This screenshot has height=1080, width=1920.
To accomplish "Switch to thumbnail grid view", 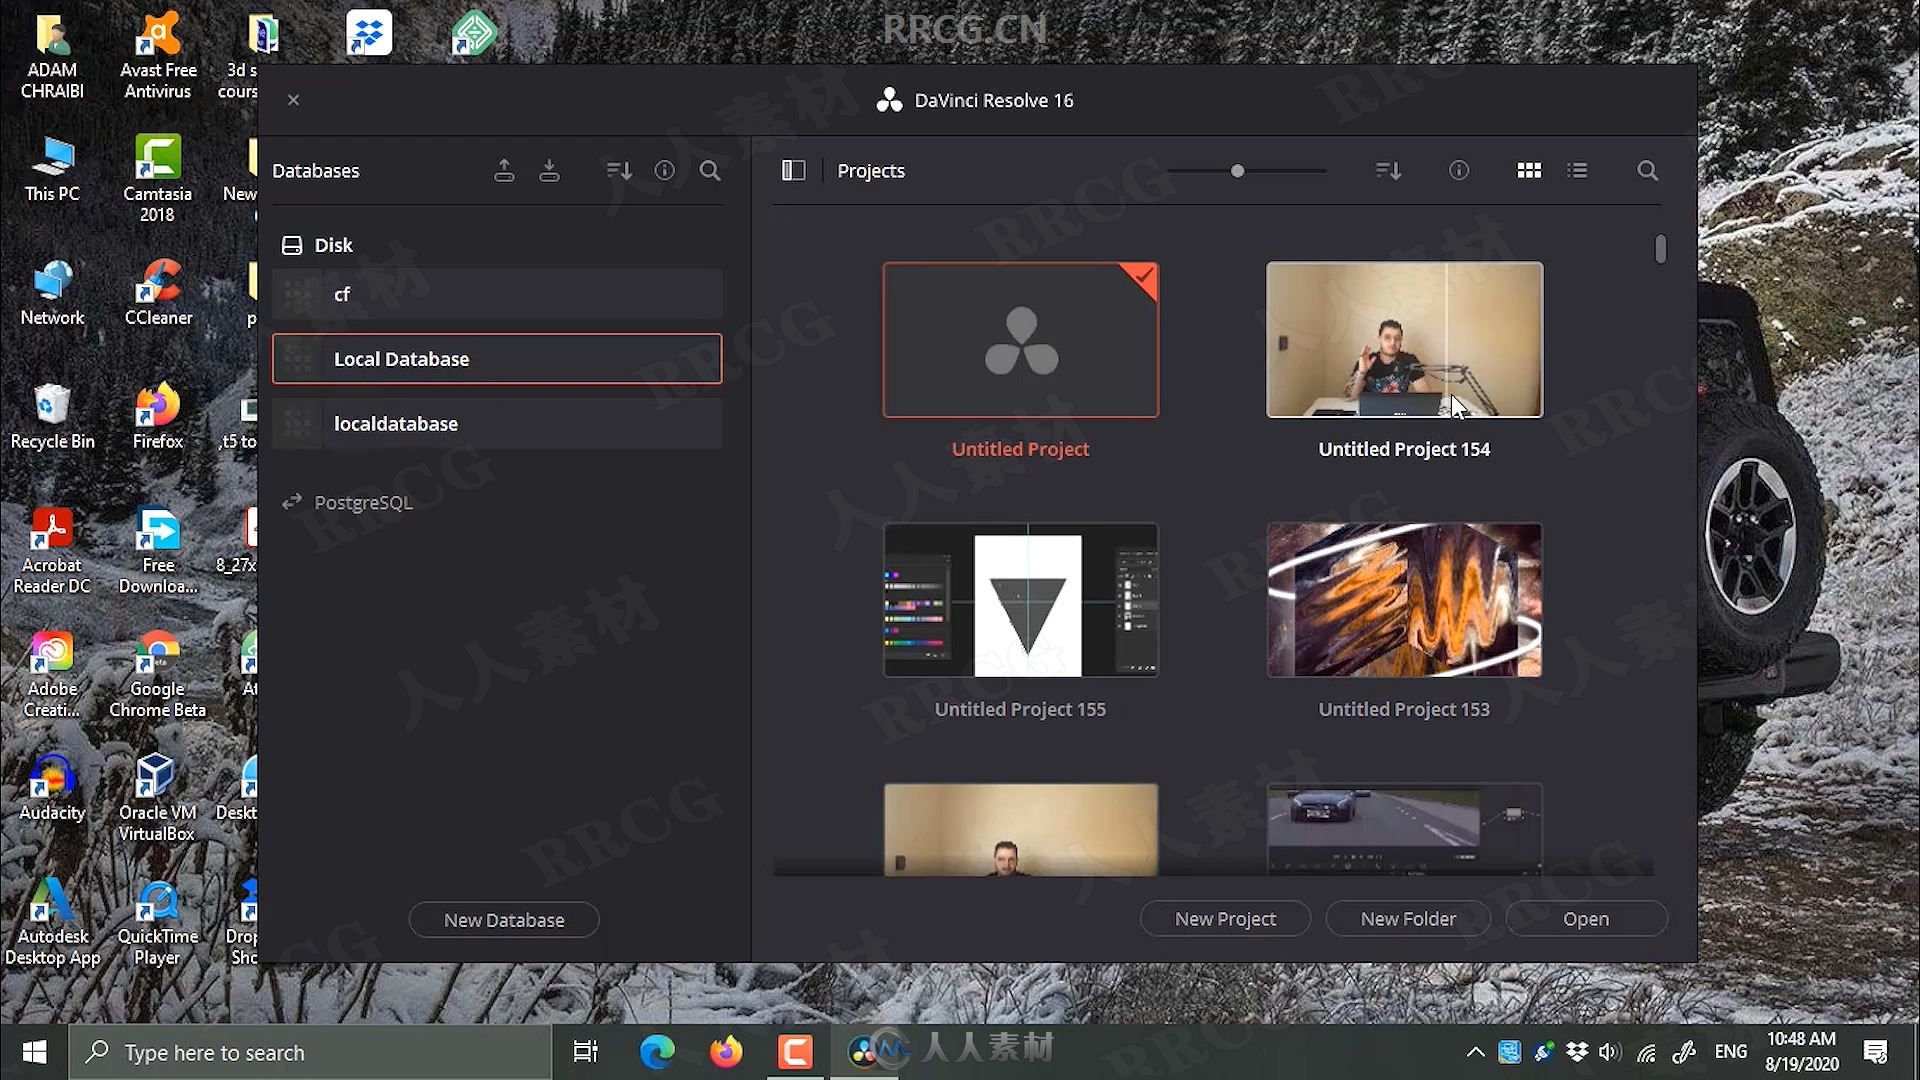I will tap(1529, 171).
